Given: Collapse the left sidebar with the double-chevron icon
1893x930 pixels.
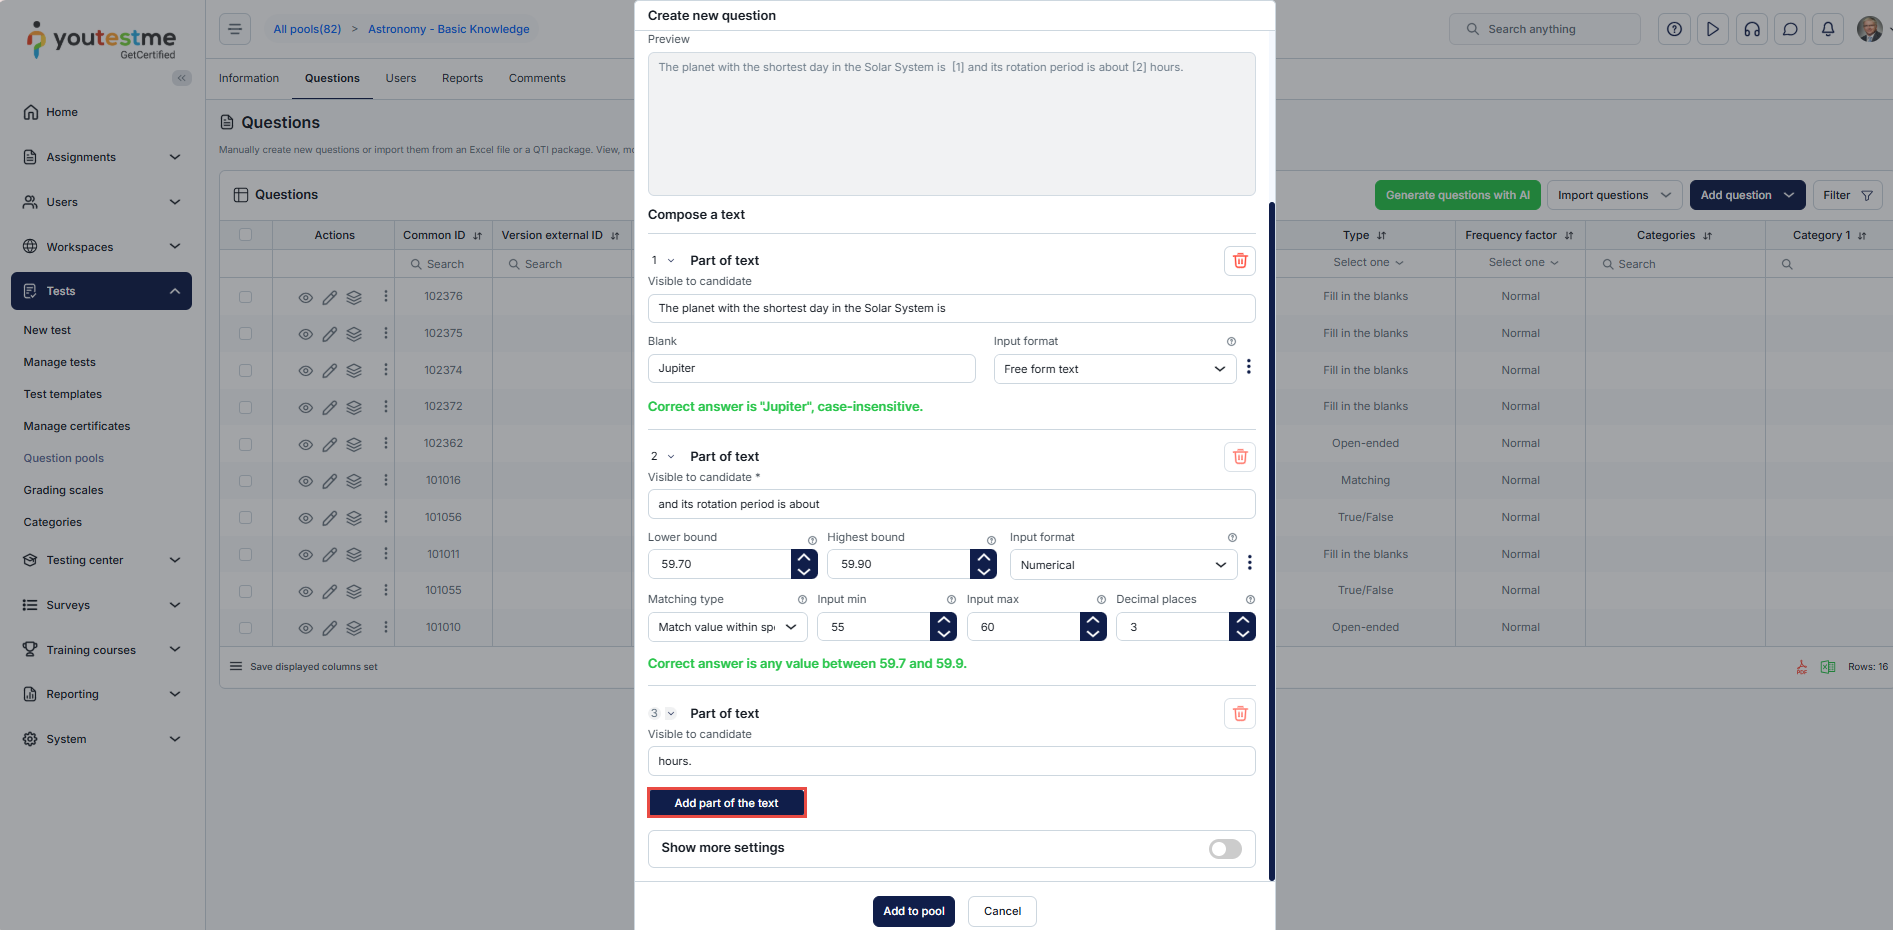Looking at the screenshot, I should coord(182,78).
